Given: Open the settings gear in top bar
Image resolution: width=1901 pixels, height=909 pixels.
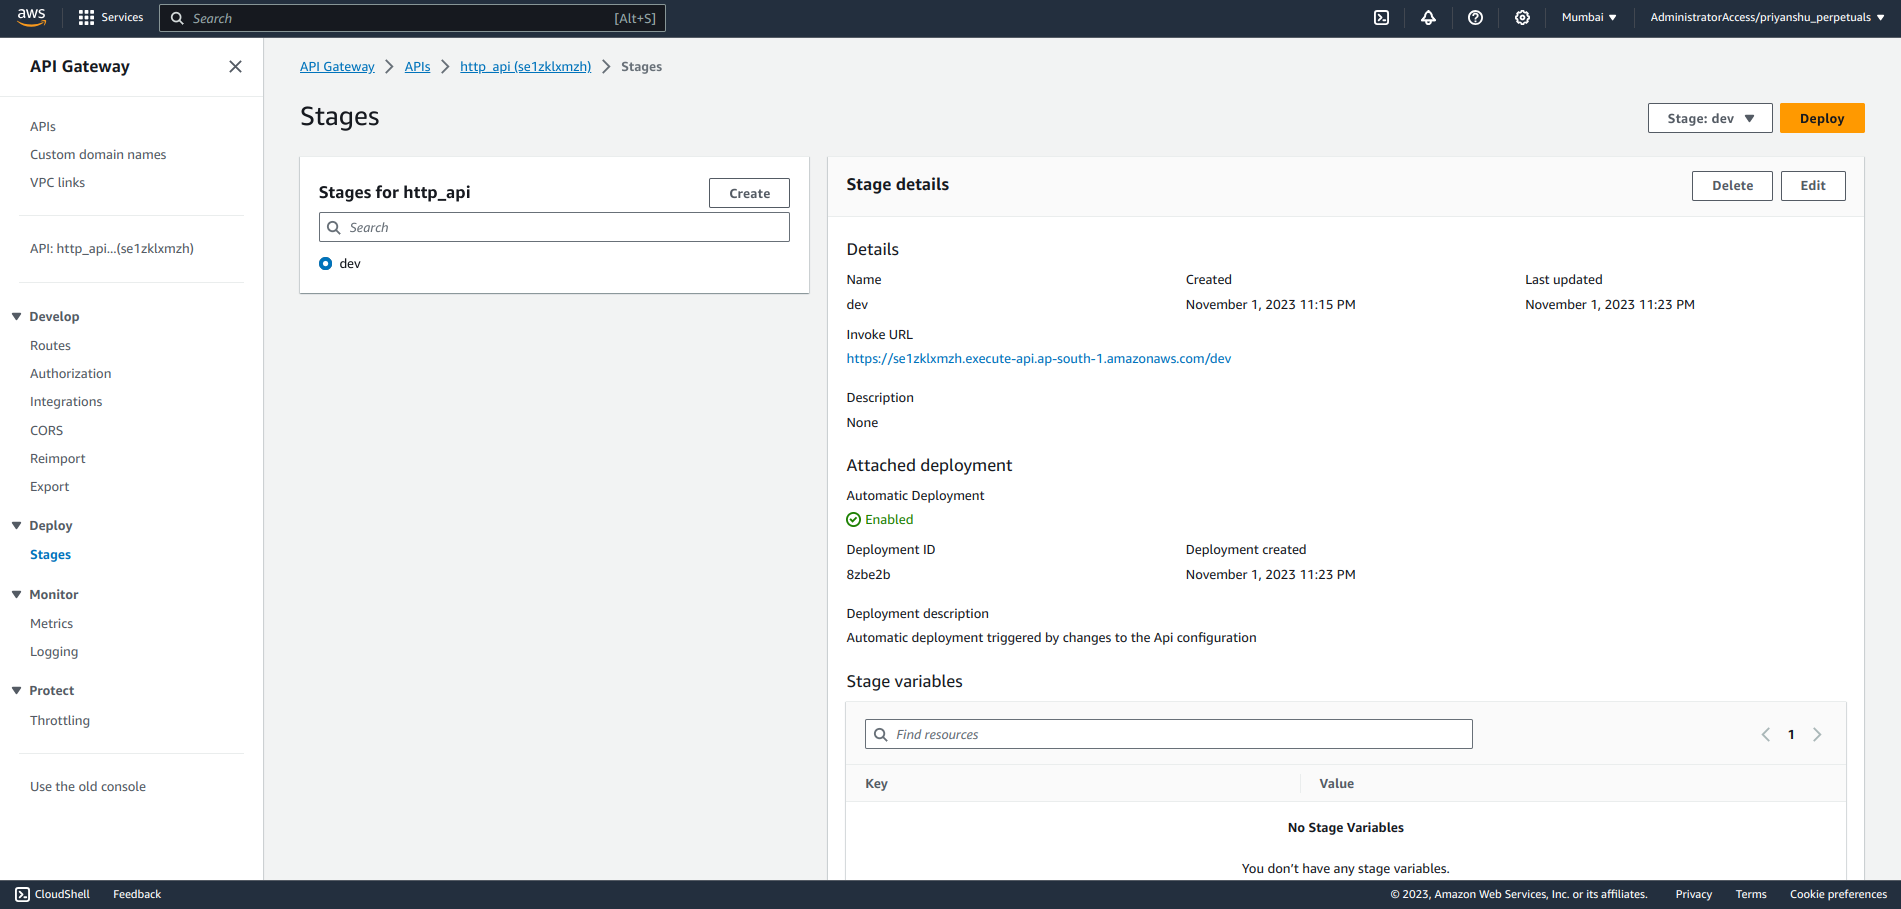Looking at the screenshot, I should (x=1522, y=17).
